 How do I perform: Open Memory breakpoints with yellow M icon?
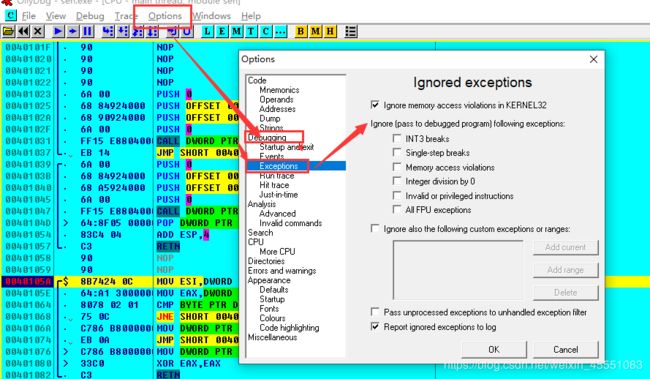315,32
